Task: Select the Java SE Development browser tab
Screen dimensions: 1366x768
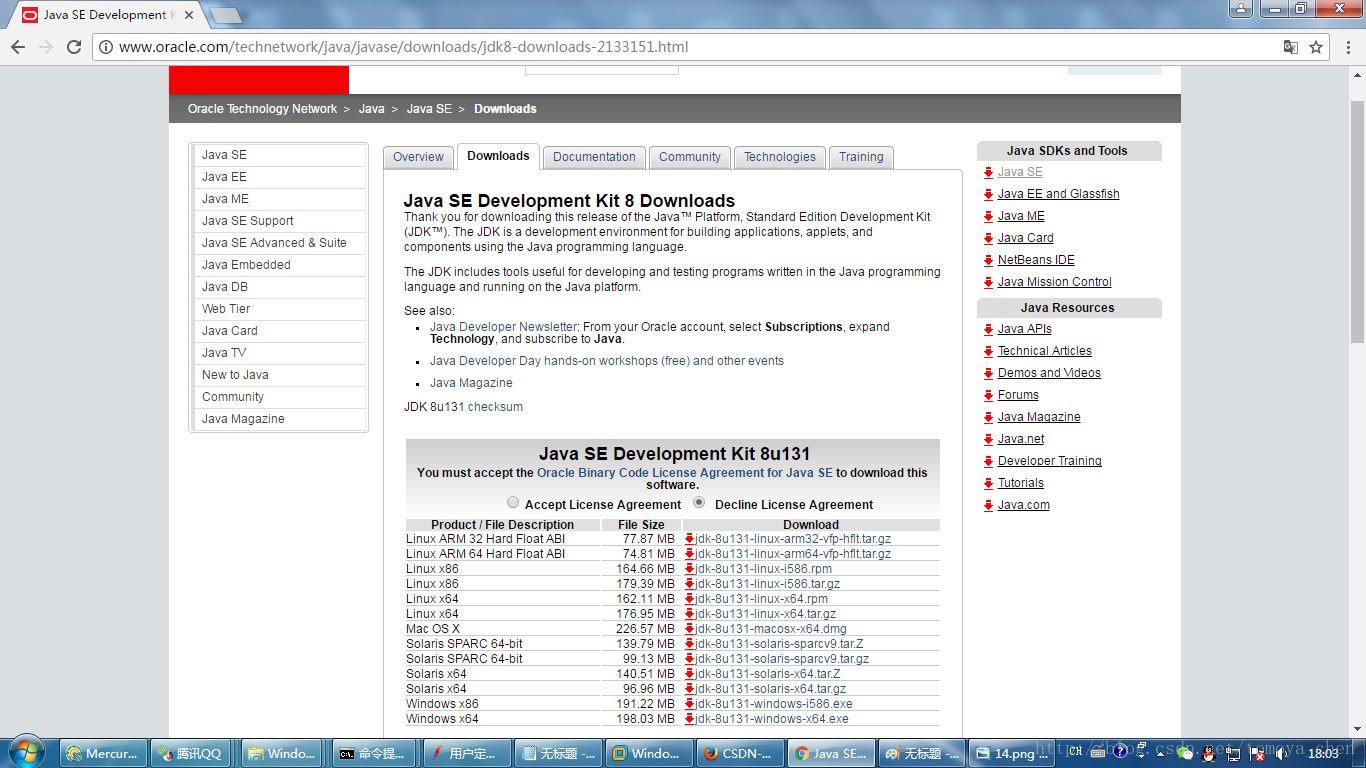Action: point(108,15)
